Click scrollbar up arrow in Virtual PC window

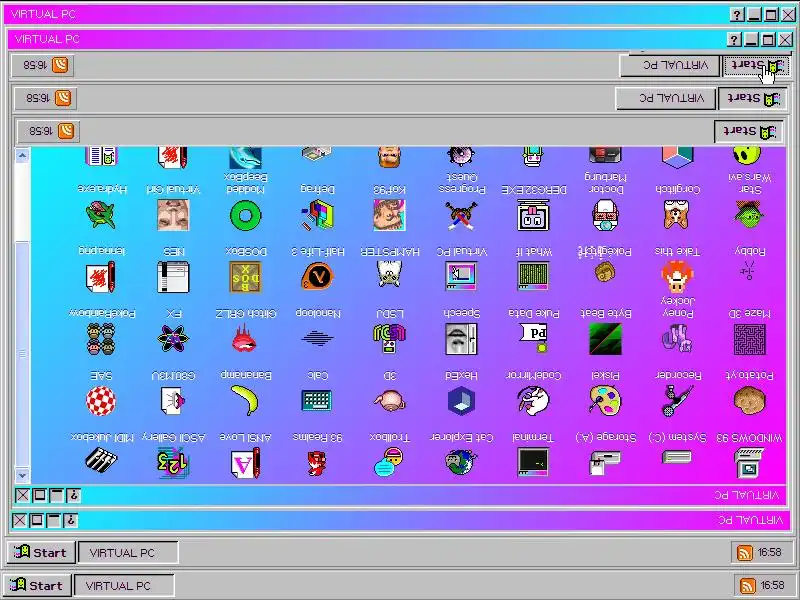pos(22,155)
